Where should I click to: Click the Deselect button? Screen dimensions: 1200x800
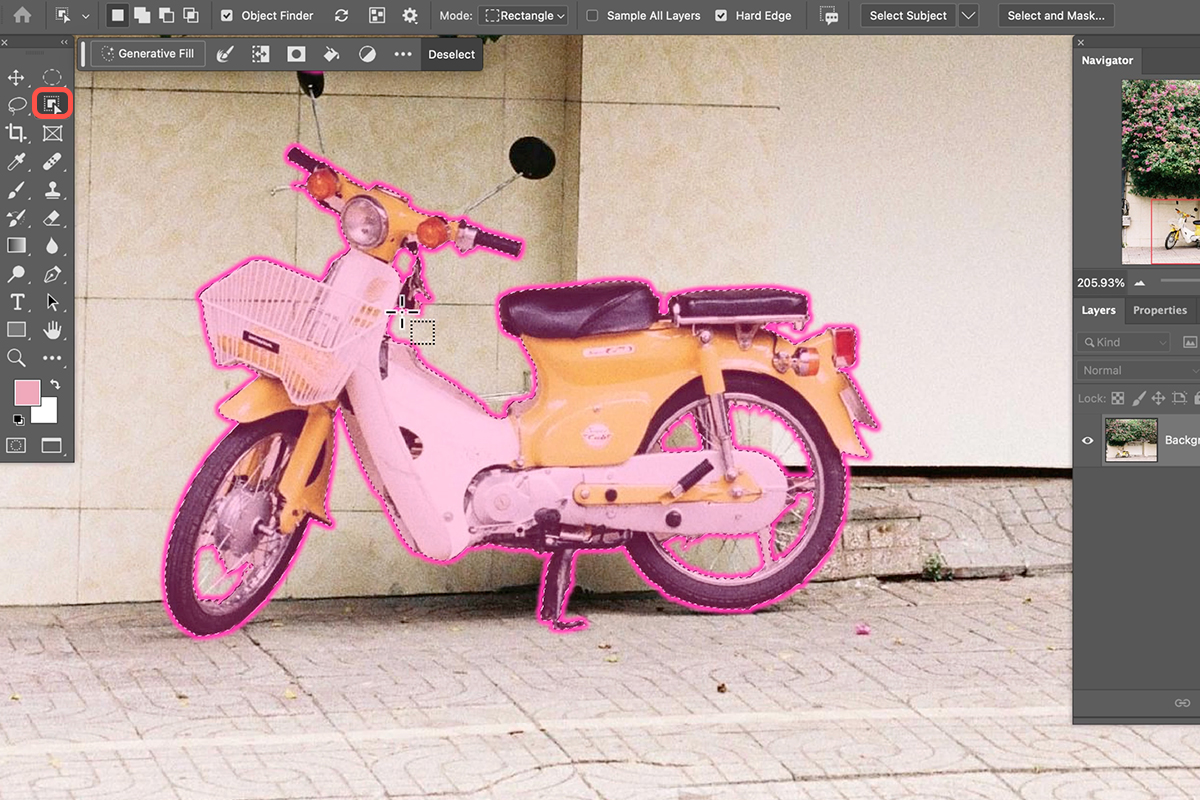[x=452, y=54]
